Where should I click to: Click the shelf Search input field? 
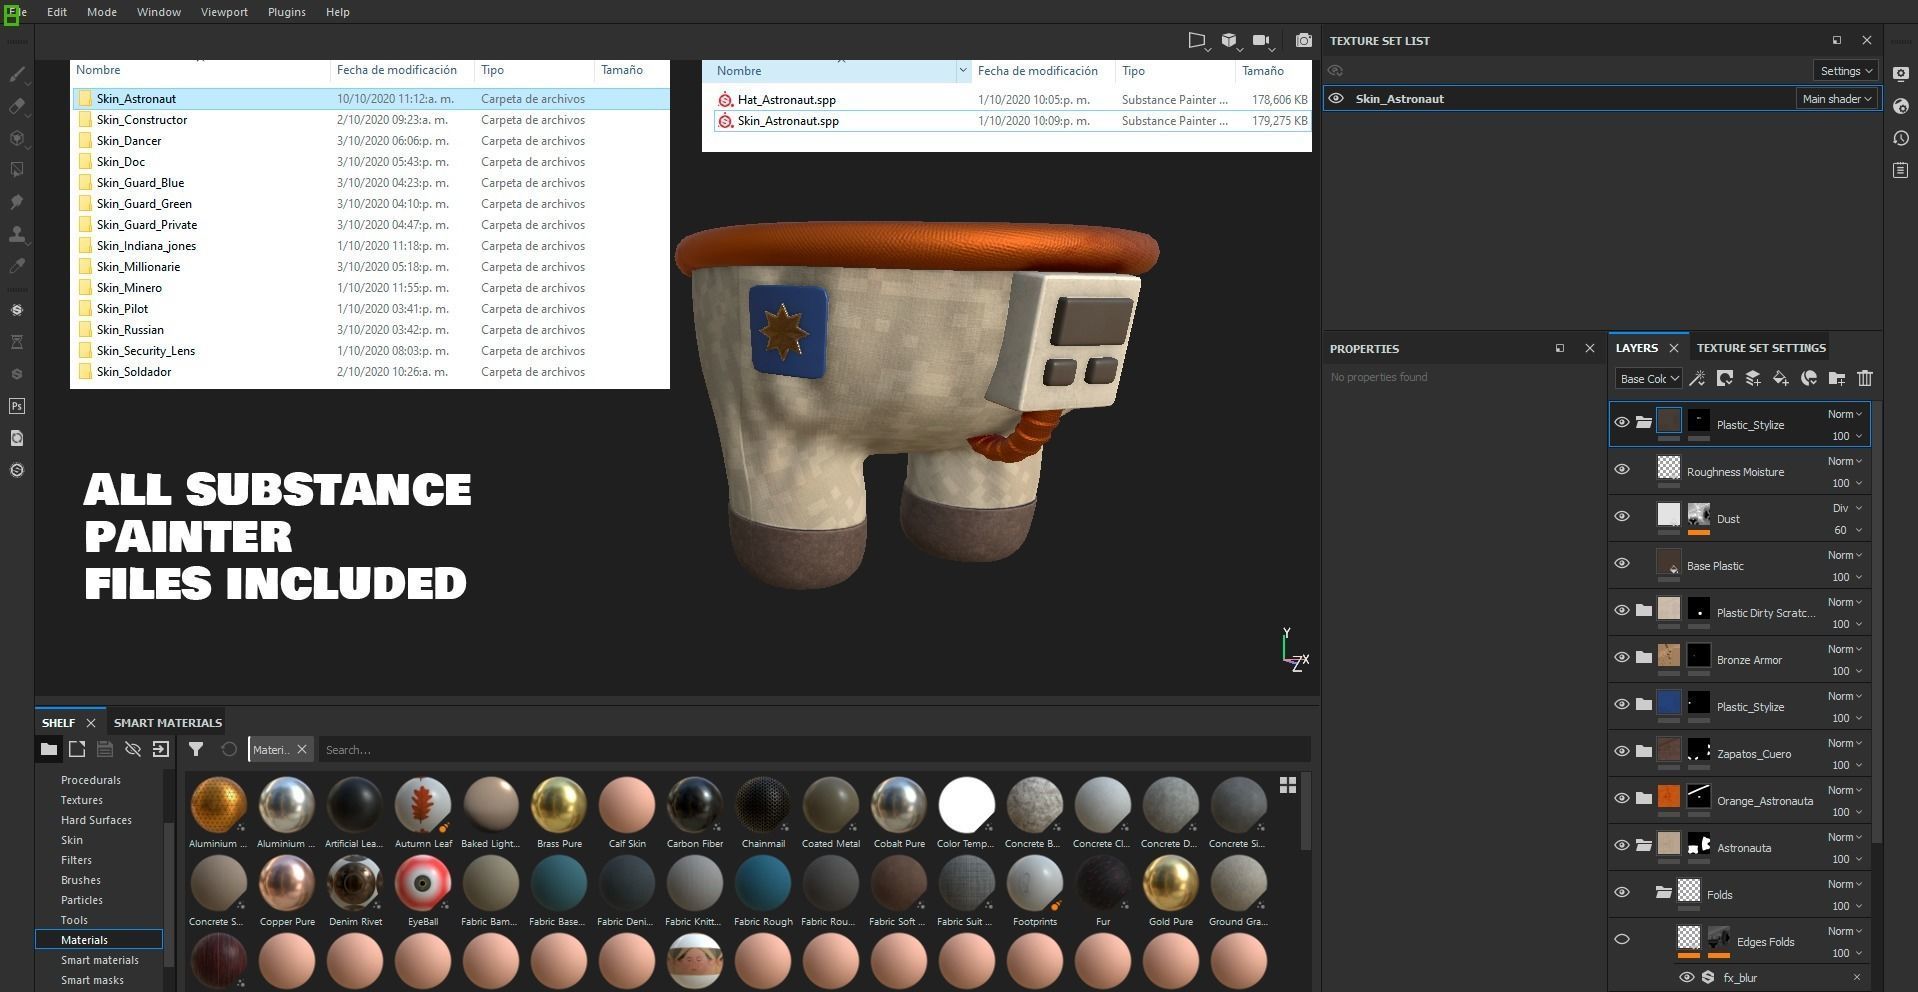coord(814,749)
